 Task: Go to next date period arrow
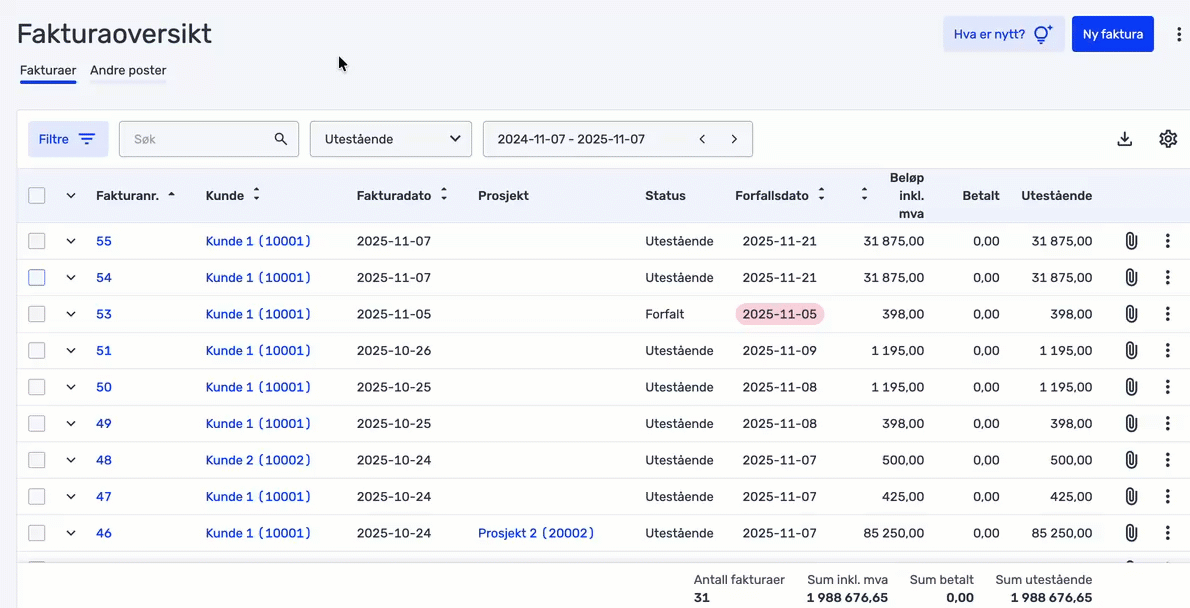coord(734,139)
